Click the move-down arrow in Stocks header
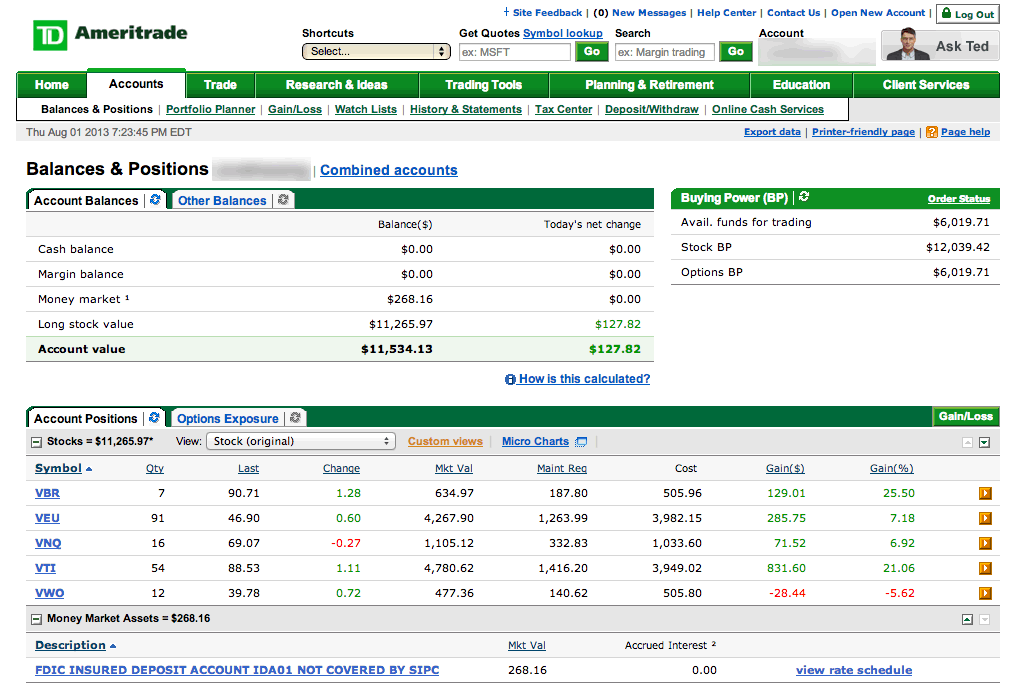 click(x=985, y=442)
